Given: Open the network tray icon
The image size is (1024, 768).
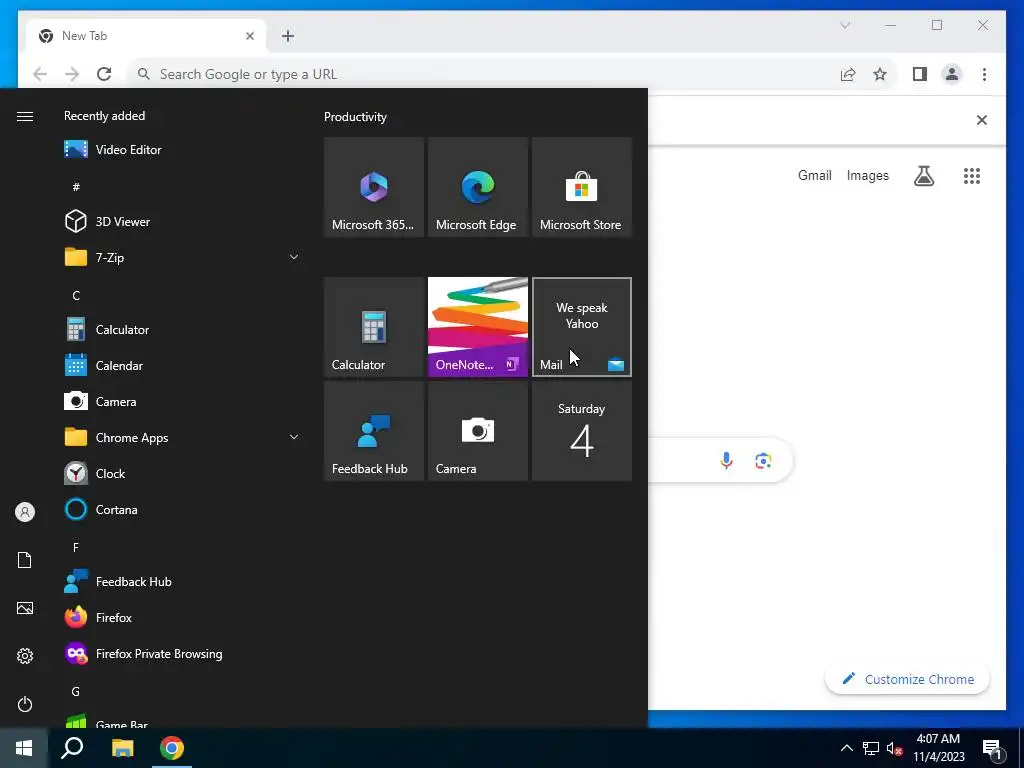Looking at the screenshot, I should (x=871, y=748).
